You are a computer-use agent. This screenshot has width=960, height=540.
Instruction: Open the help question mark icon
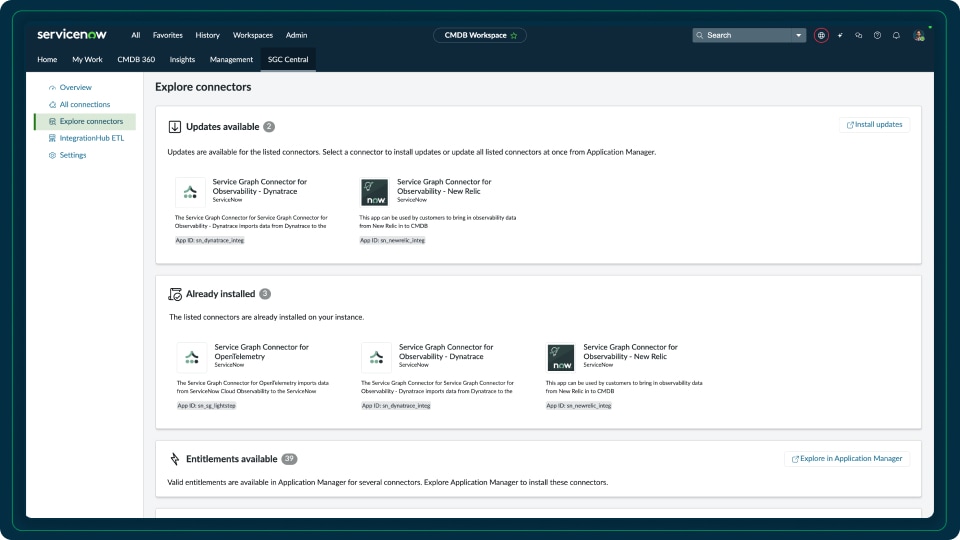pyautogui.click(x=877, y=36)
